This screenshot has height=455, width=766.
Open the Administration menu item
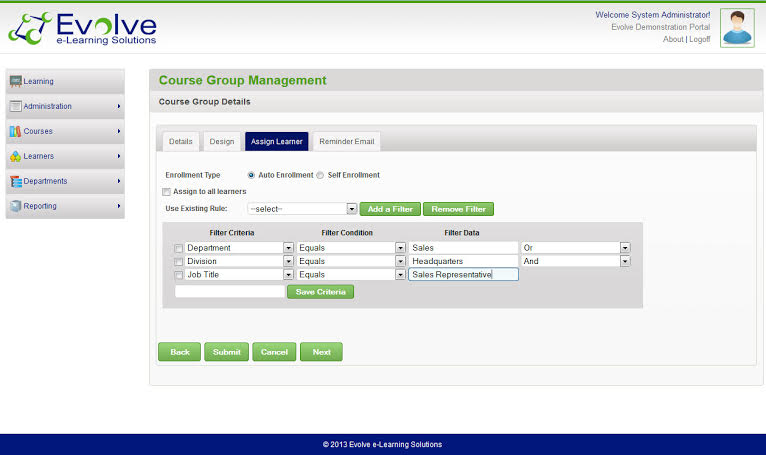(x=65, y=106)
